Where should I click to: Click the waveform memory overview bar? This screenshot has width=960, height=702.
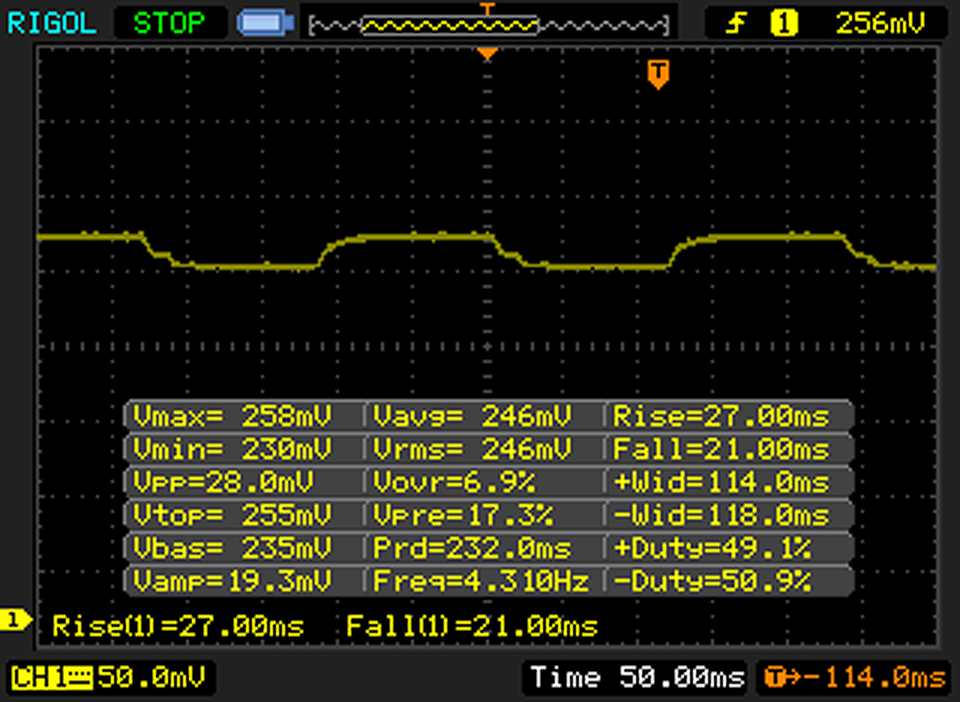pyautogui.click(x=488, y=25)
